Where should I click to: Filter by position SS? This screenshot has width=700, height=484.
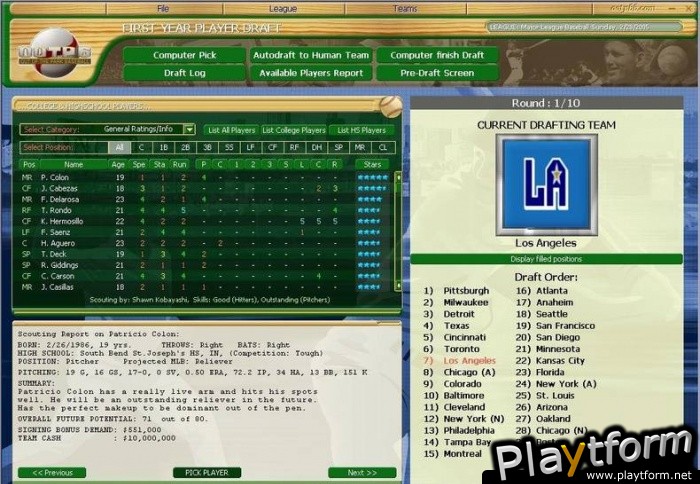pos(229,147)
